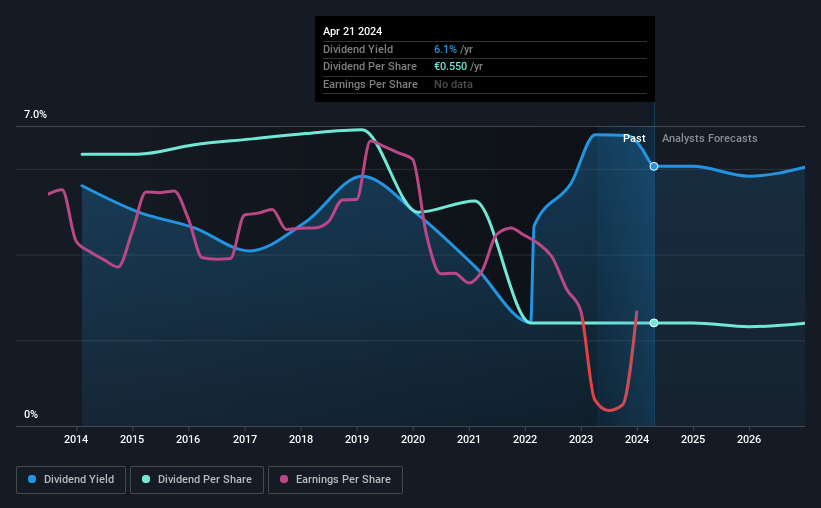Click the Apr 21 2024 tooltip date
This screenshot has height=508, width=821.
(x=352, y=31)
